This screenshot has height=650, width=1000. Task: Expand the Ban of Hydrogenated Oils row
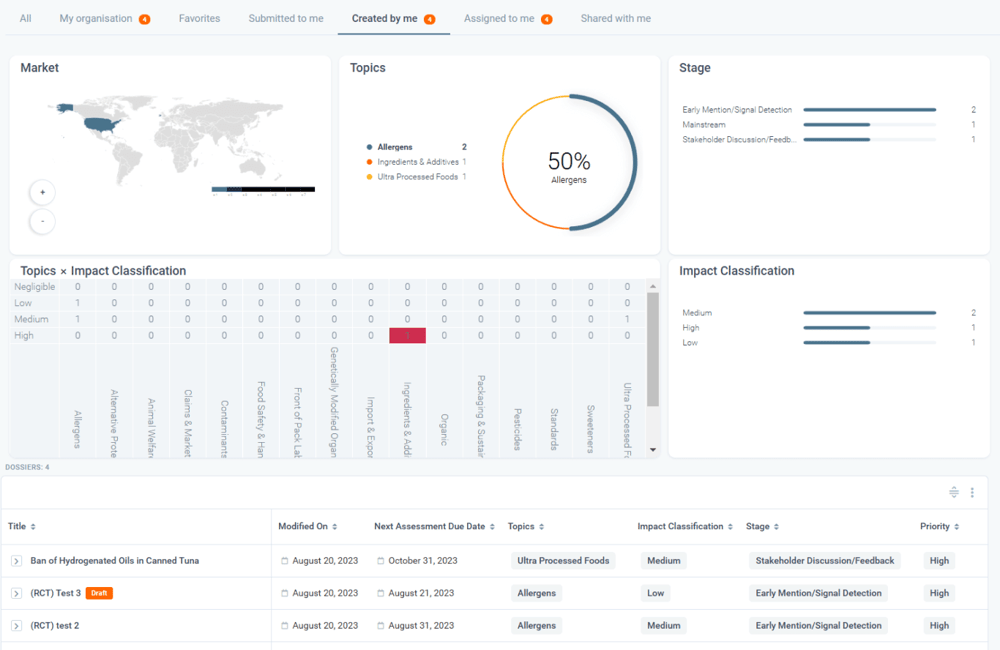point(16,561)
